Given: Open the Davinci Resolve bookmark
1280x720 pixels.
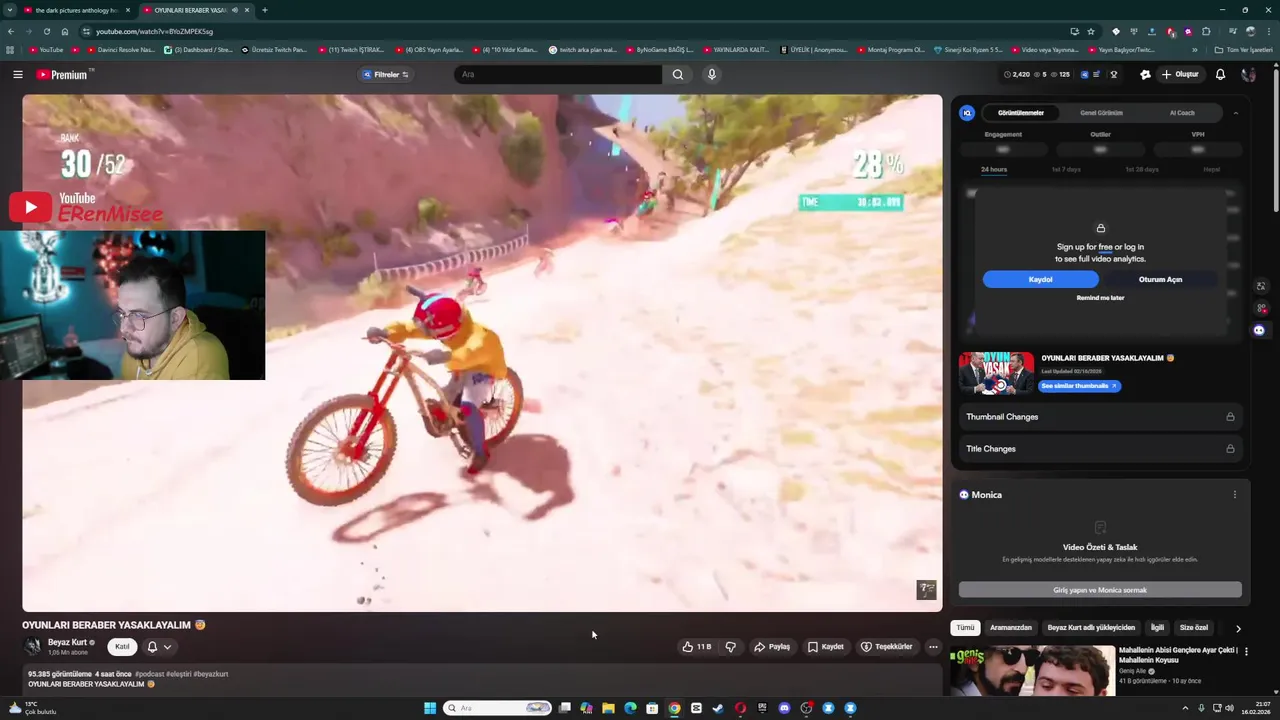Looking at the screenshot, I should pos(122,50).
